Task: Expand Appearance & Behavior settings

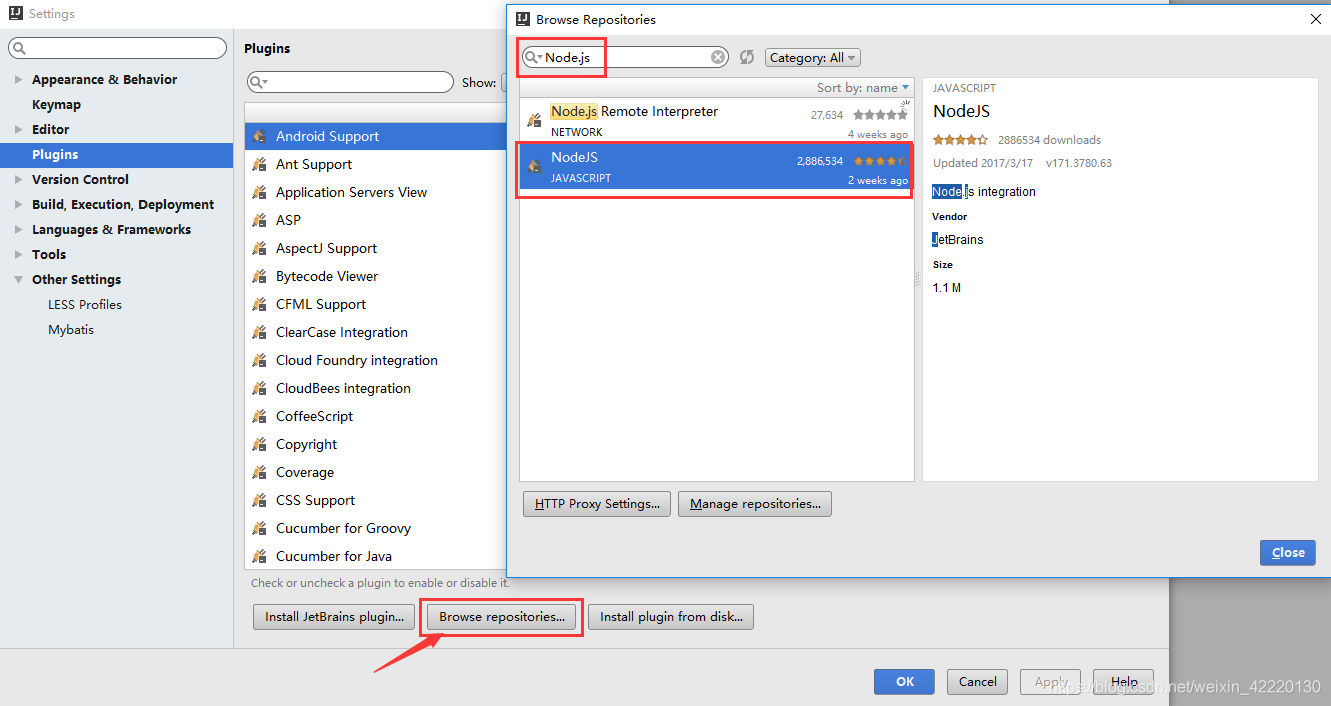Action: coord(19,79)
